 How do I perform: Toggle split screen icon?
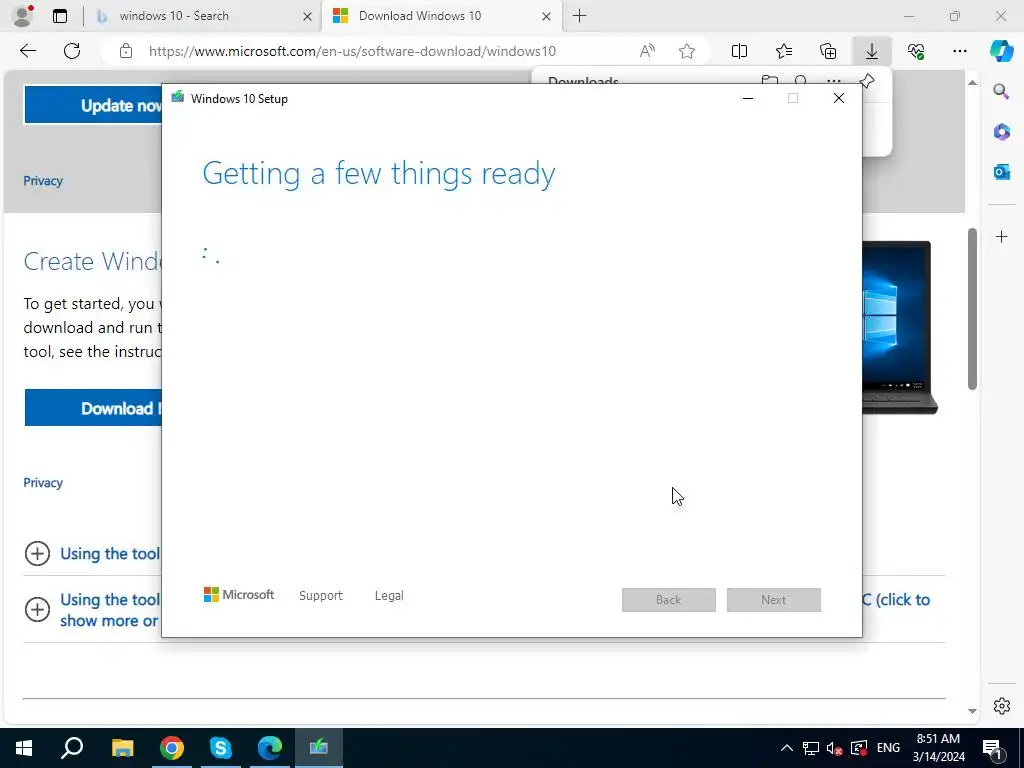(739, 51)
